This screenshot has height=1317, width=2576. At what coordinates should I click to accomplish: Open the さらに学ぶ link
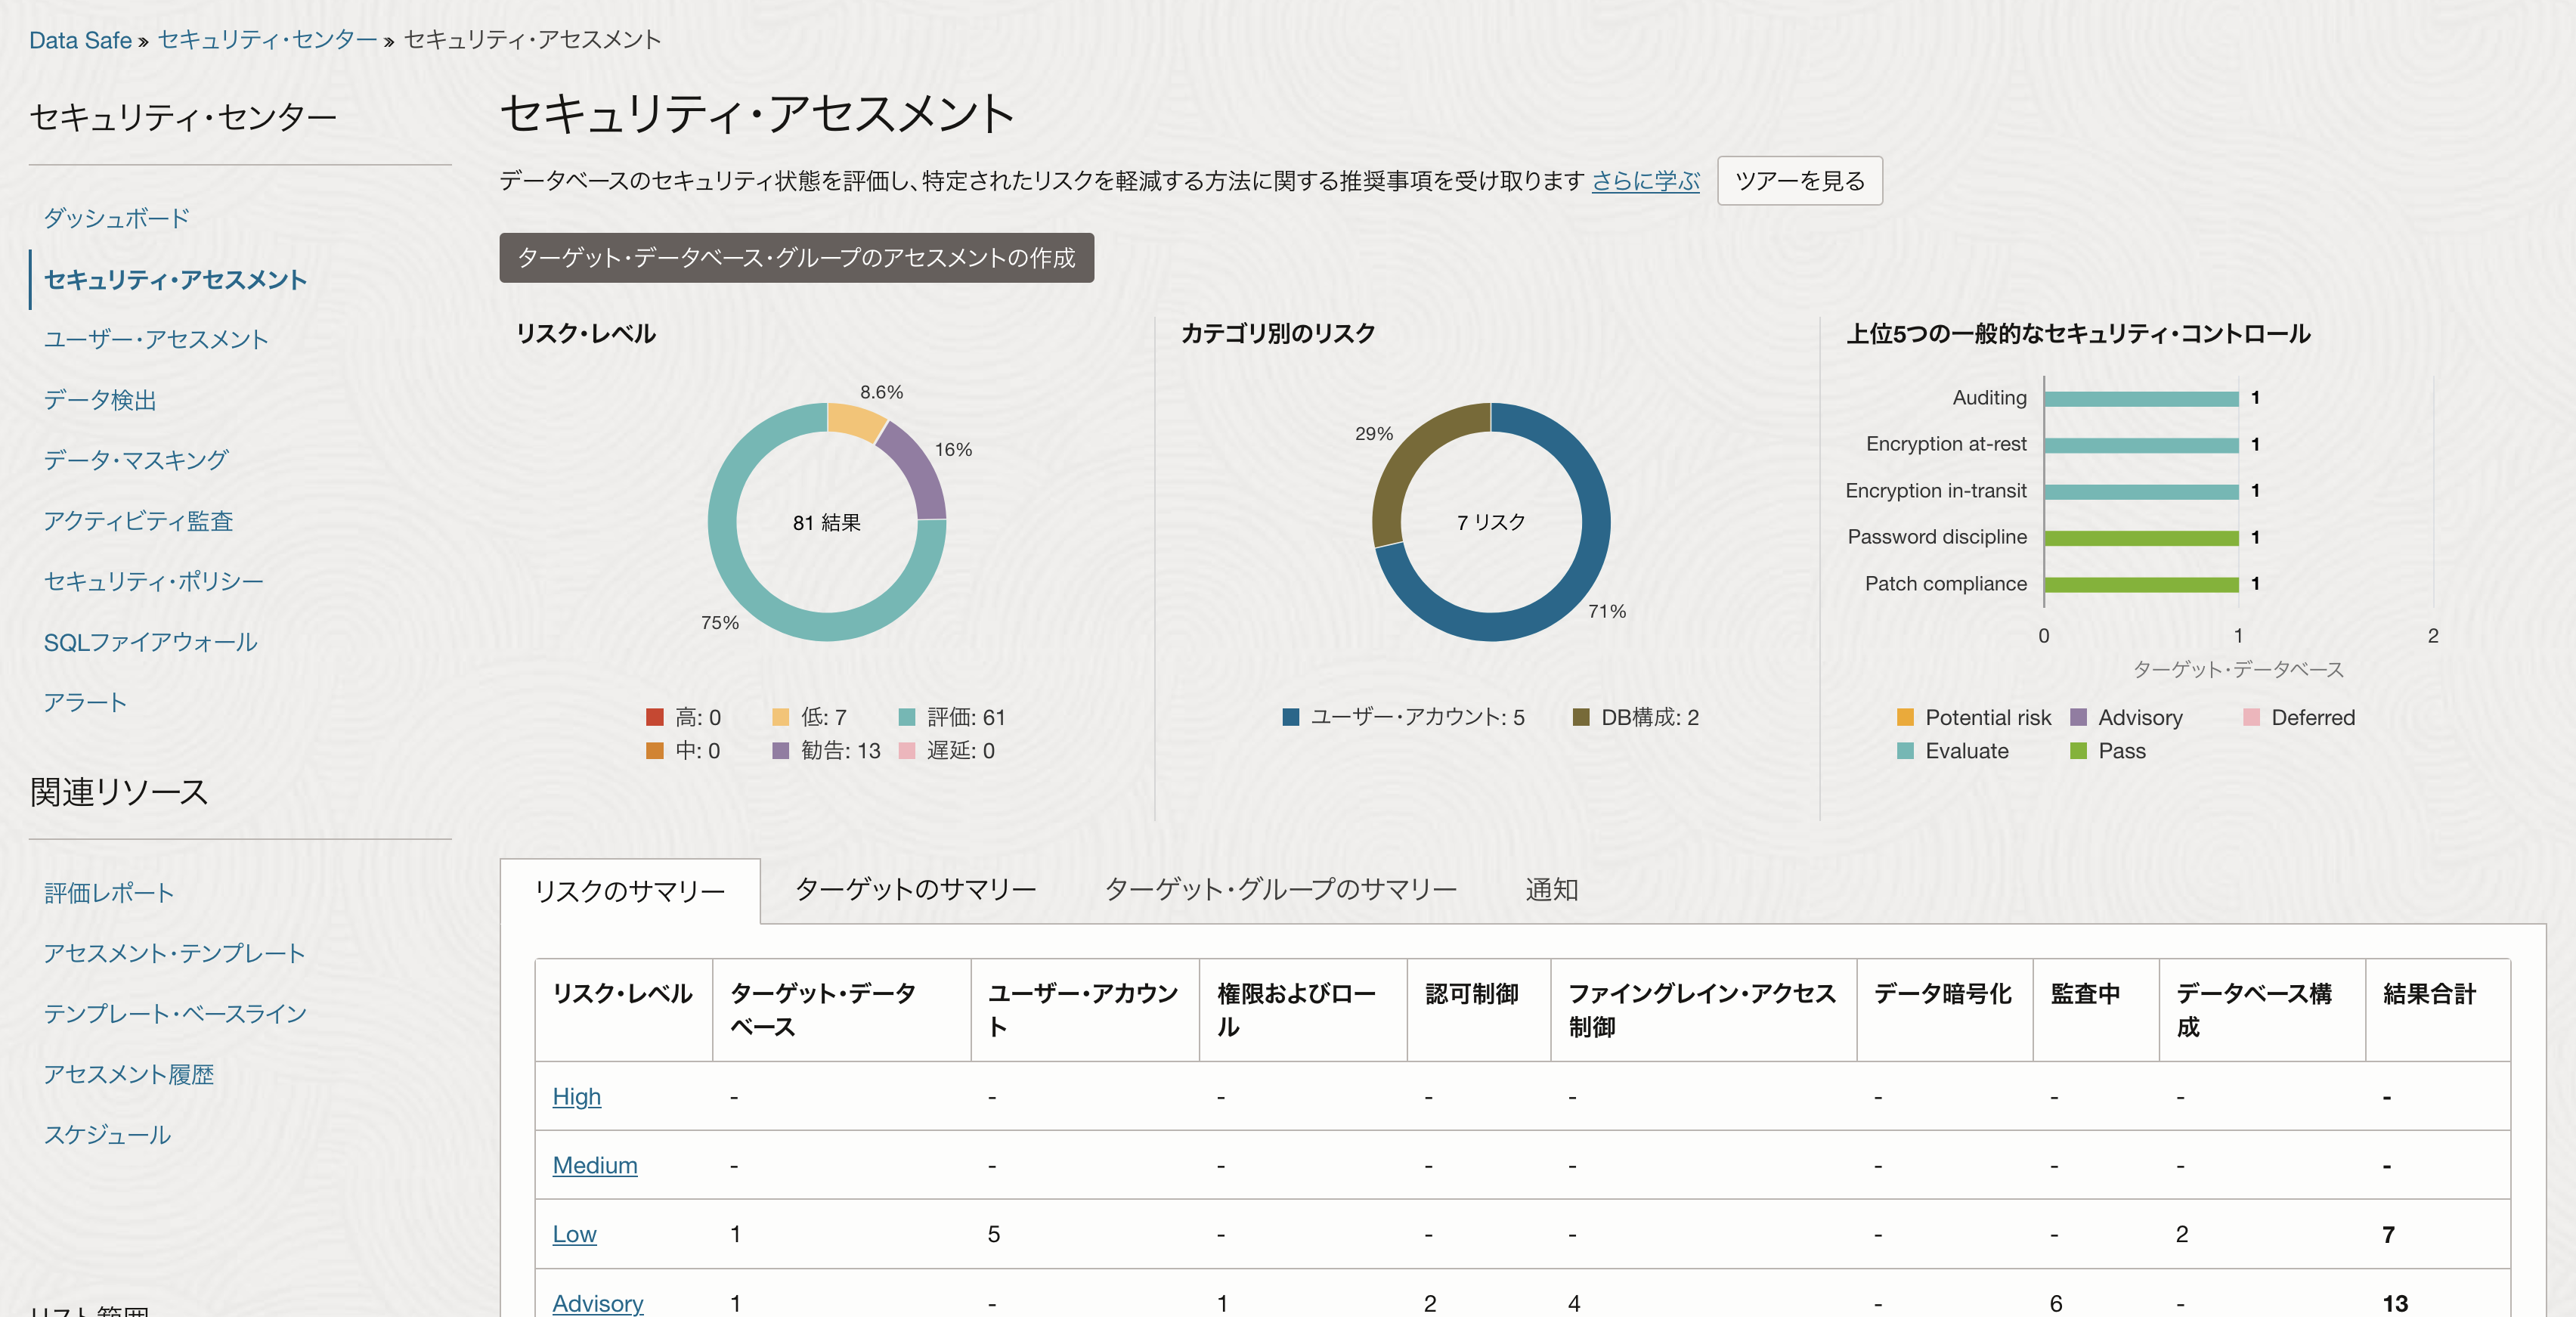click(x=1645, y=181)
